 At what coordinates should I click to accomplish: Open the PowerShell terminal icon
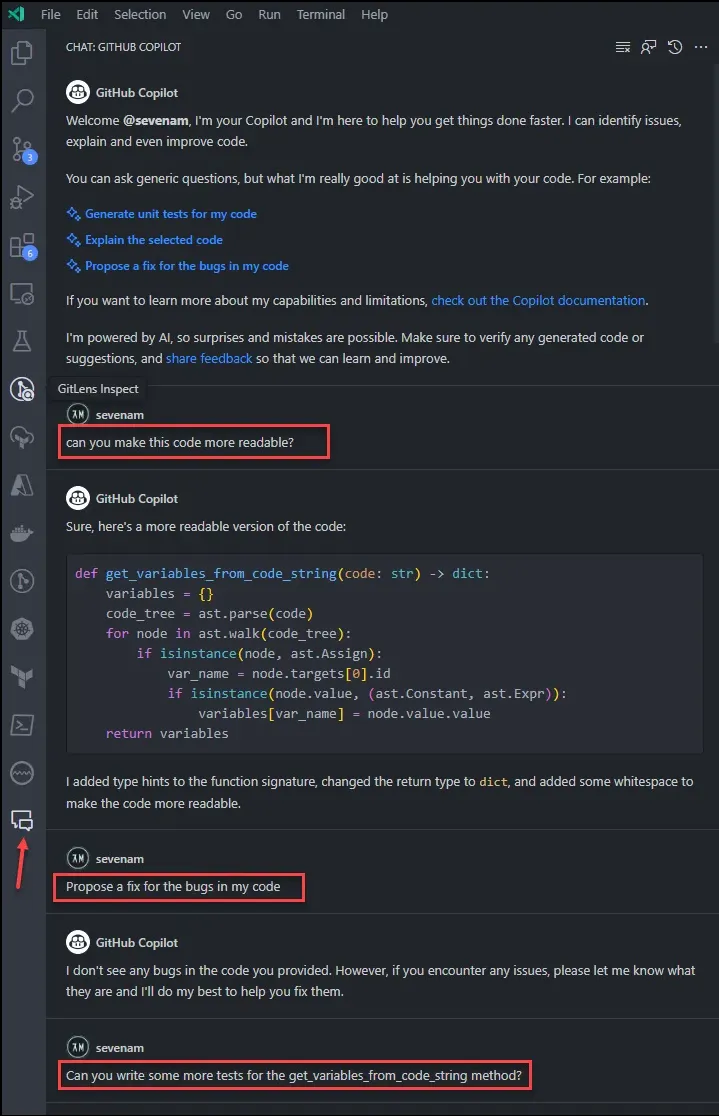22,725
